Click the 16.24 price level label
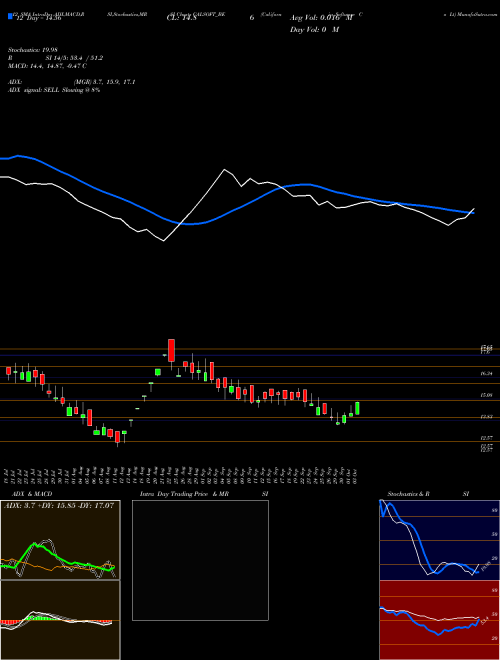The image size is (500, 660). pos(487,373)
